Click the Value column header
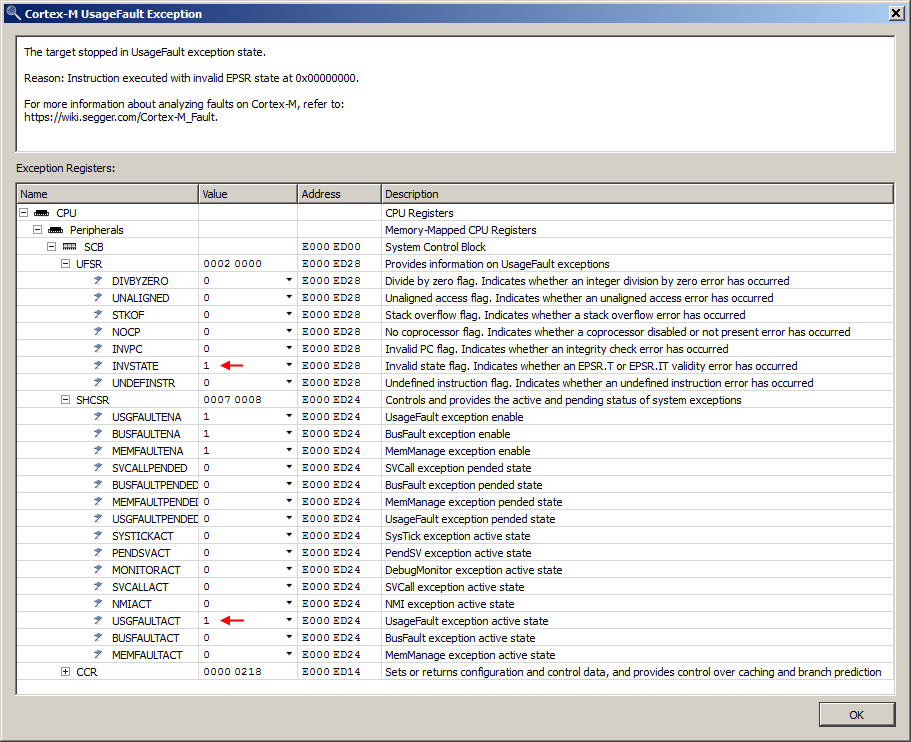911x742 pixels. pos(246,193)
